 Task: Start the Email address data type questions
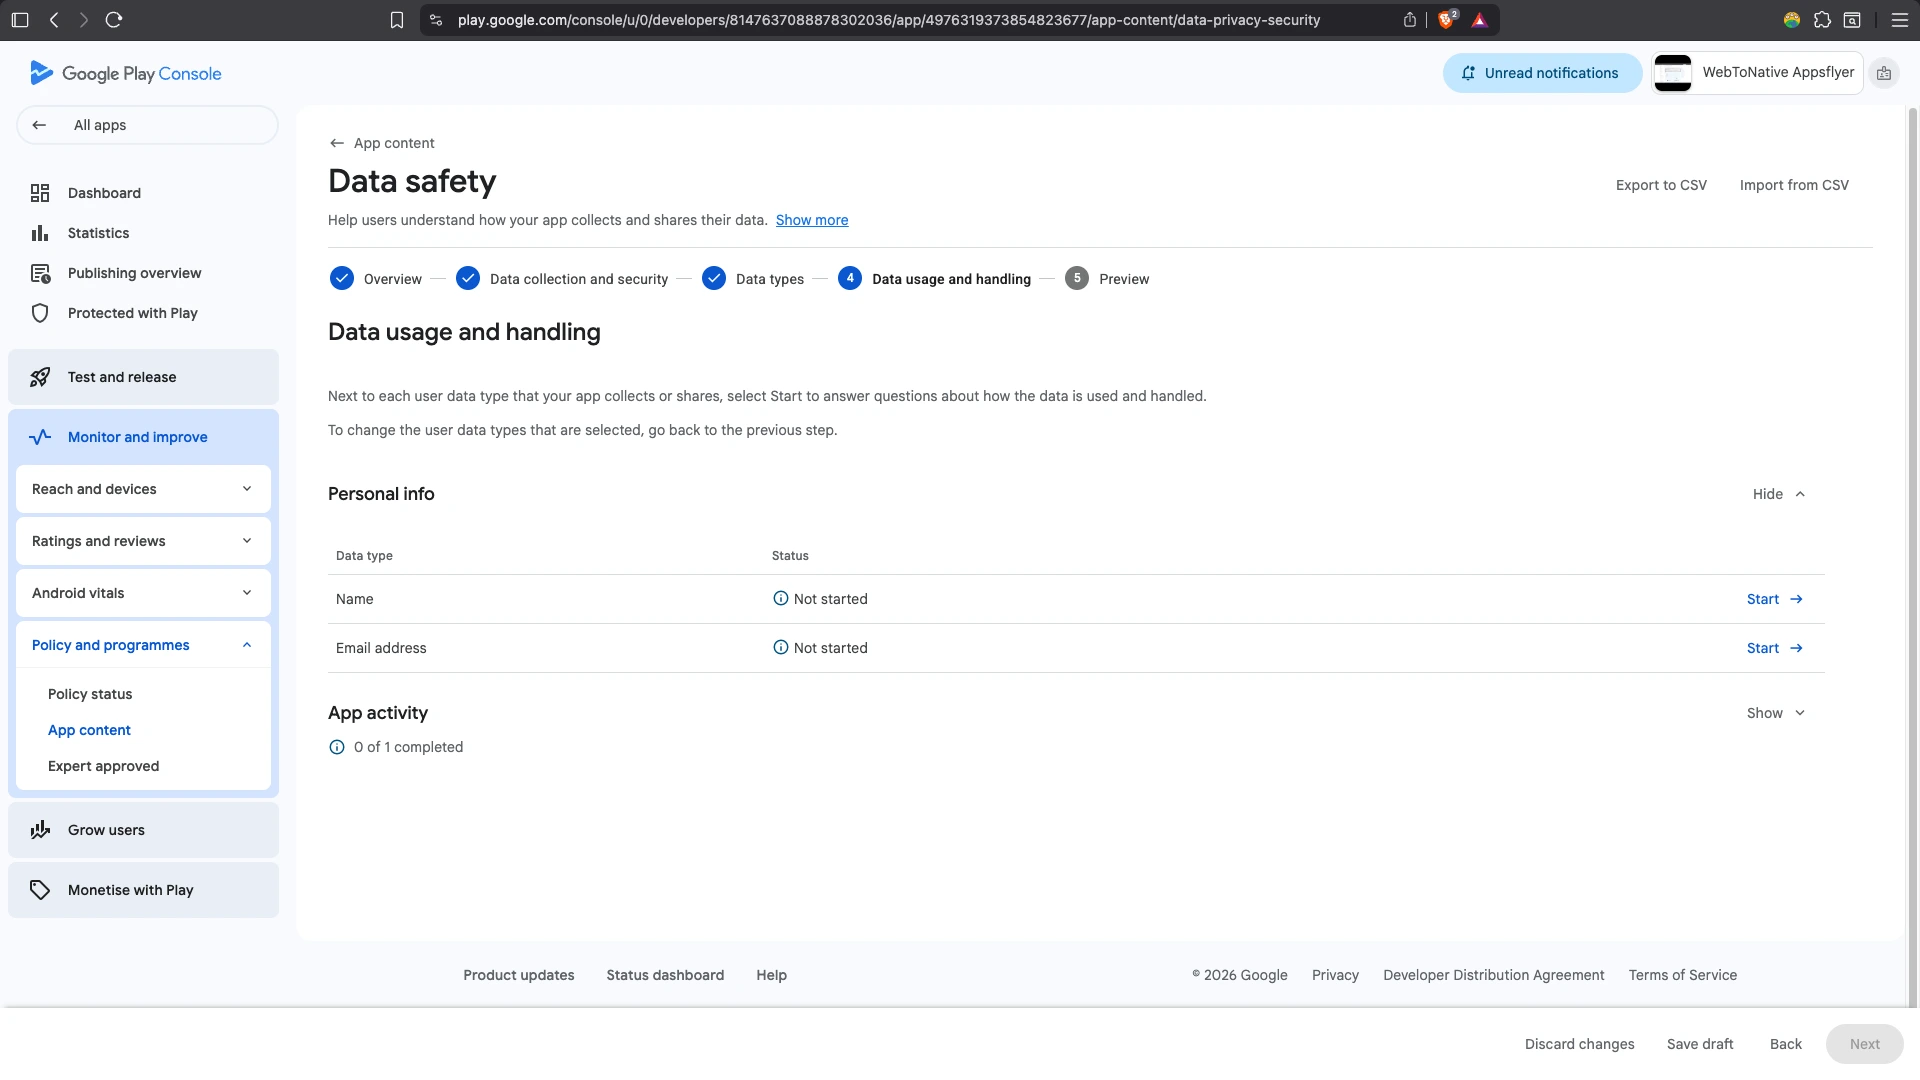click(1775, 648)
